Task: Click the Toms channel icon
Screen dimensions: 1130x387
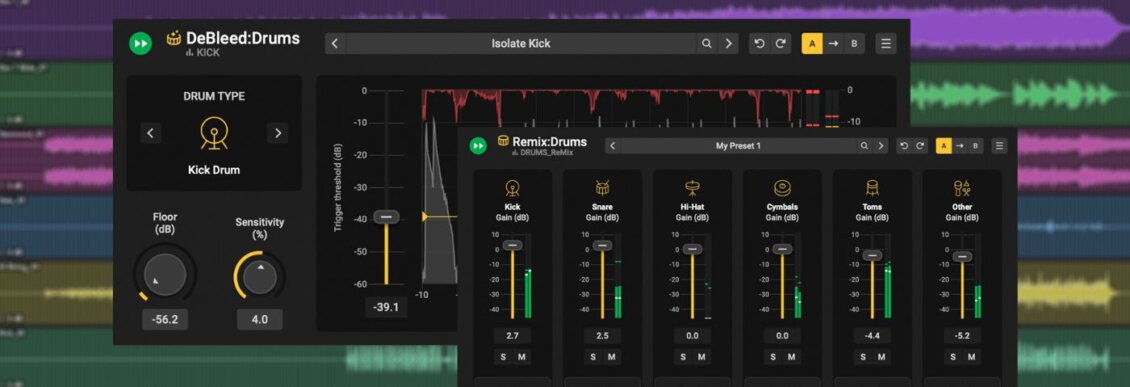Action: [x=872, y=188]
